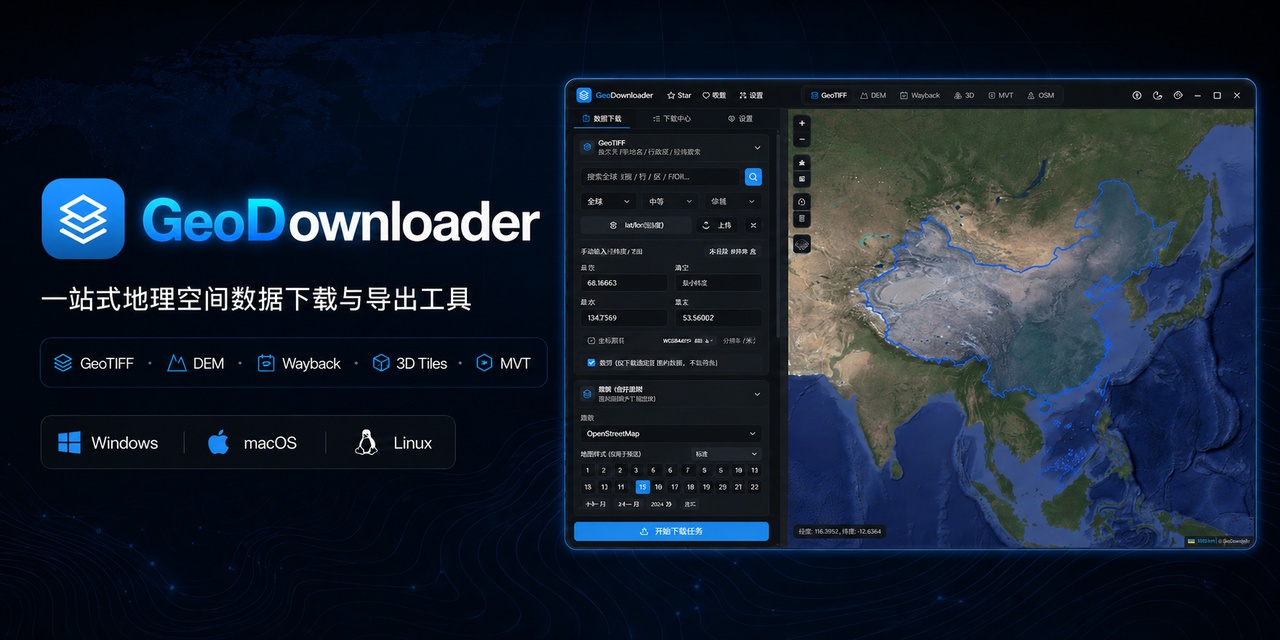This screenshot has height=640, width=1280.
Task: Open the 数据下载 panel tab
Action: click(602, 118)
